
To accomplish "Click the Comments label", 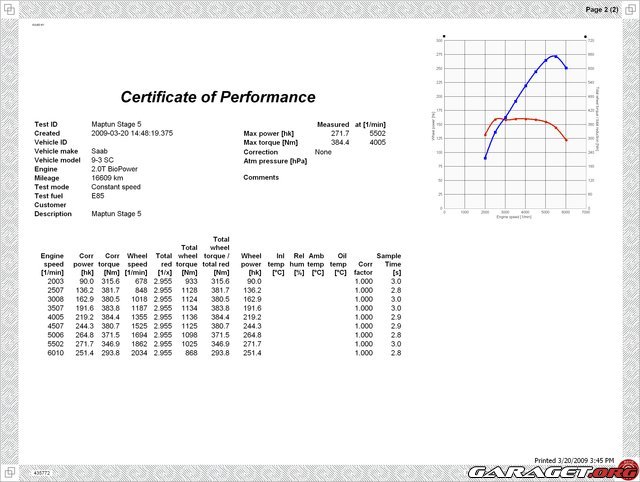I will [261, 177].
